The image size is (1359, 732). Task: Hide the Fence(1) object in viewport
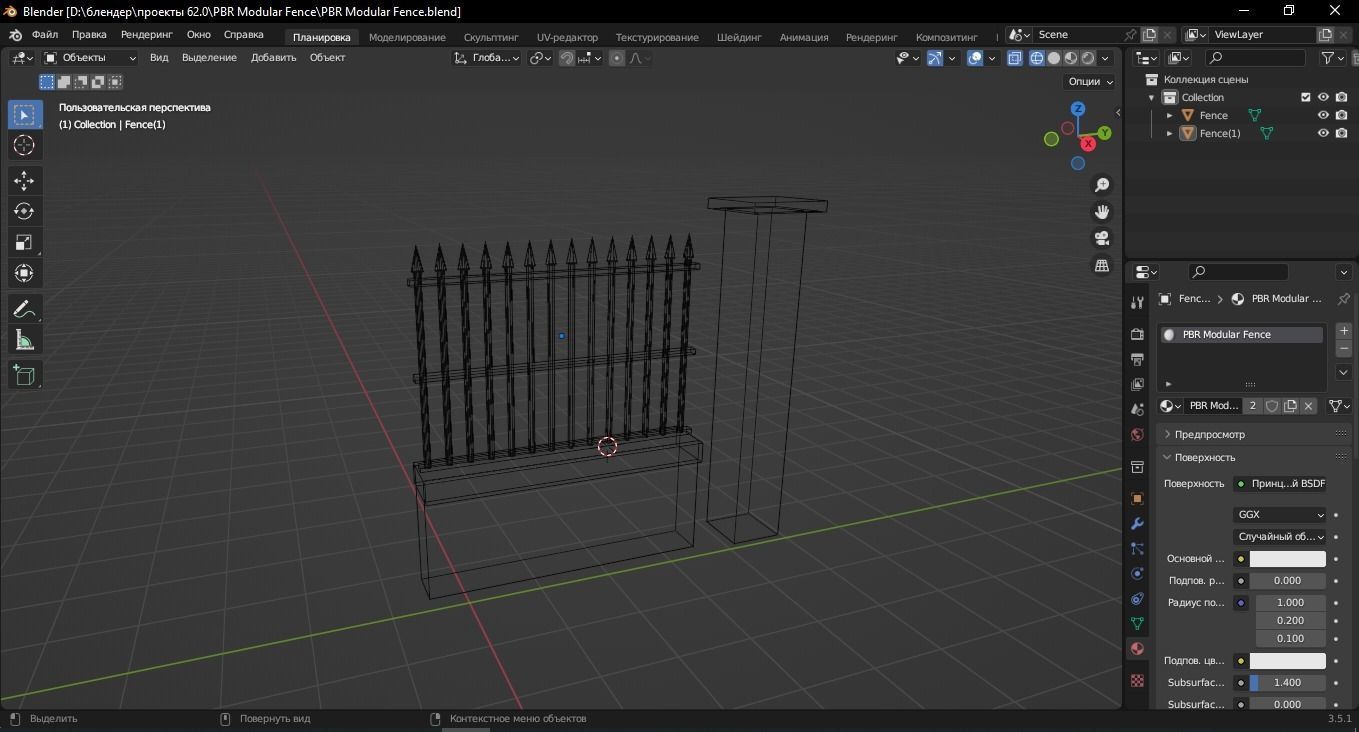tap(1323, 133)
